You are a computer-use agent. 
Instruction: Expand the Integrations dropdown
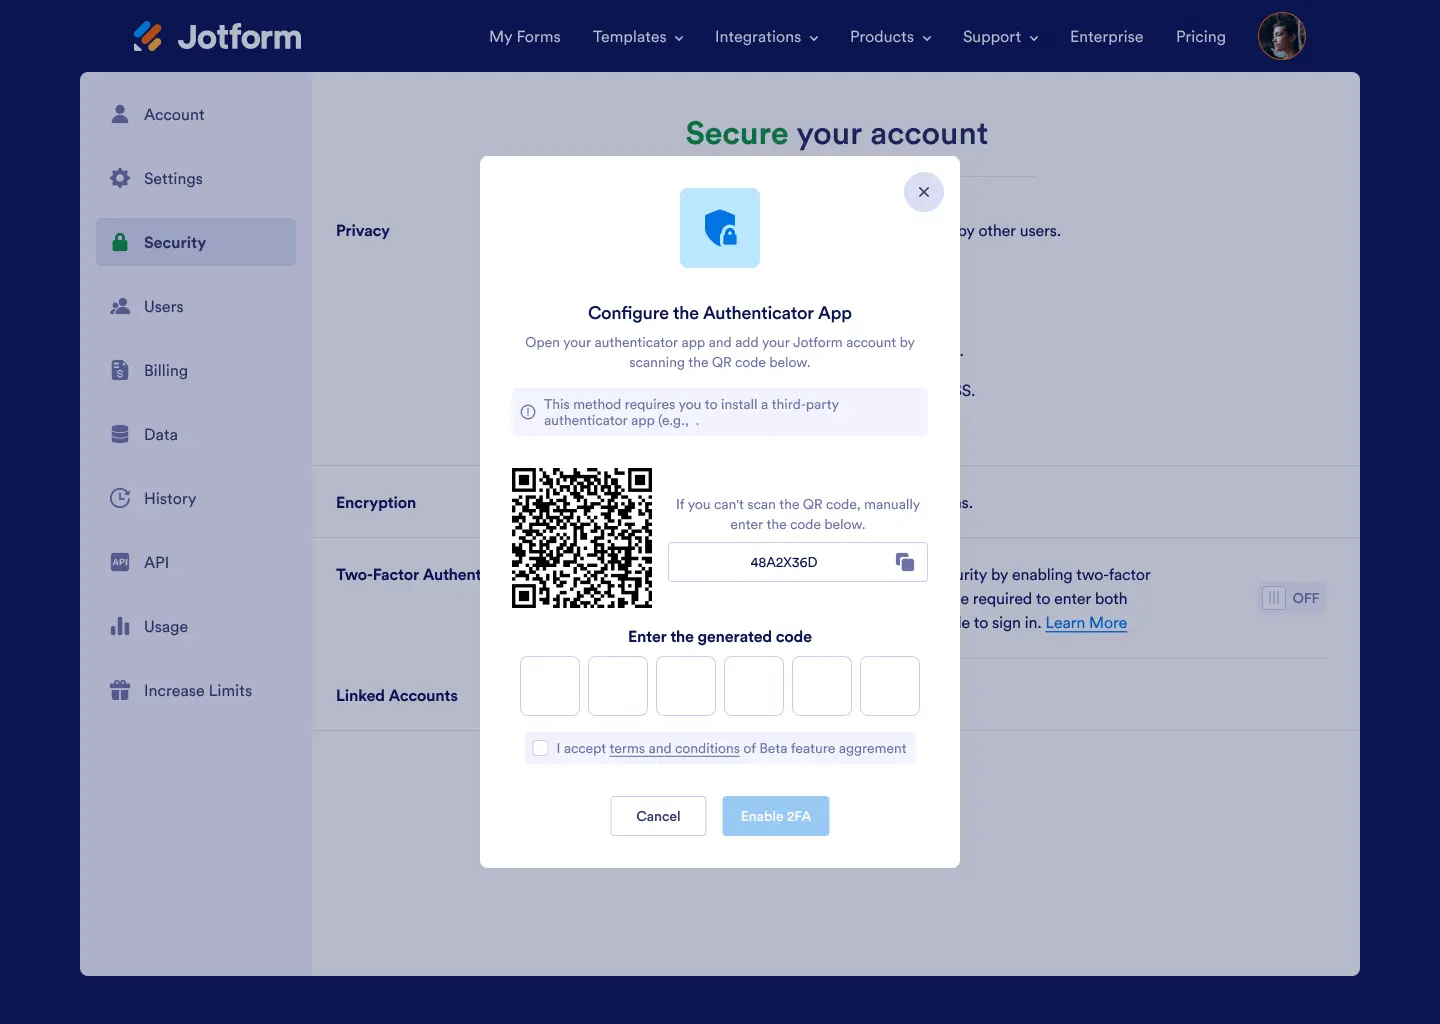[x=767, y=37]
